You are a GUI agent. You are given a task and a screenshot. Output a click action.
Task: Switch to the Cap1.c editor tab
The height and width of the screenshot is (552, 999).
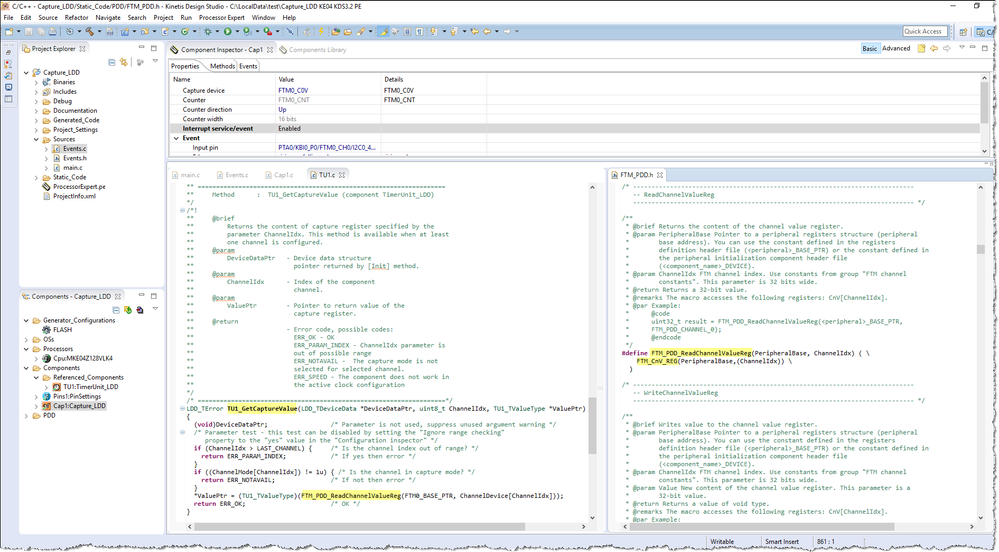click(x=279, y=175)
